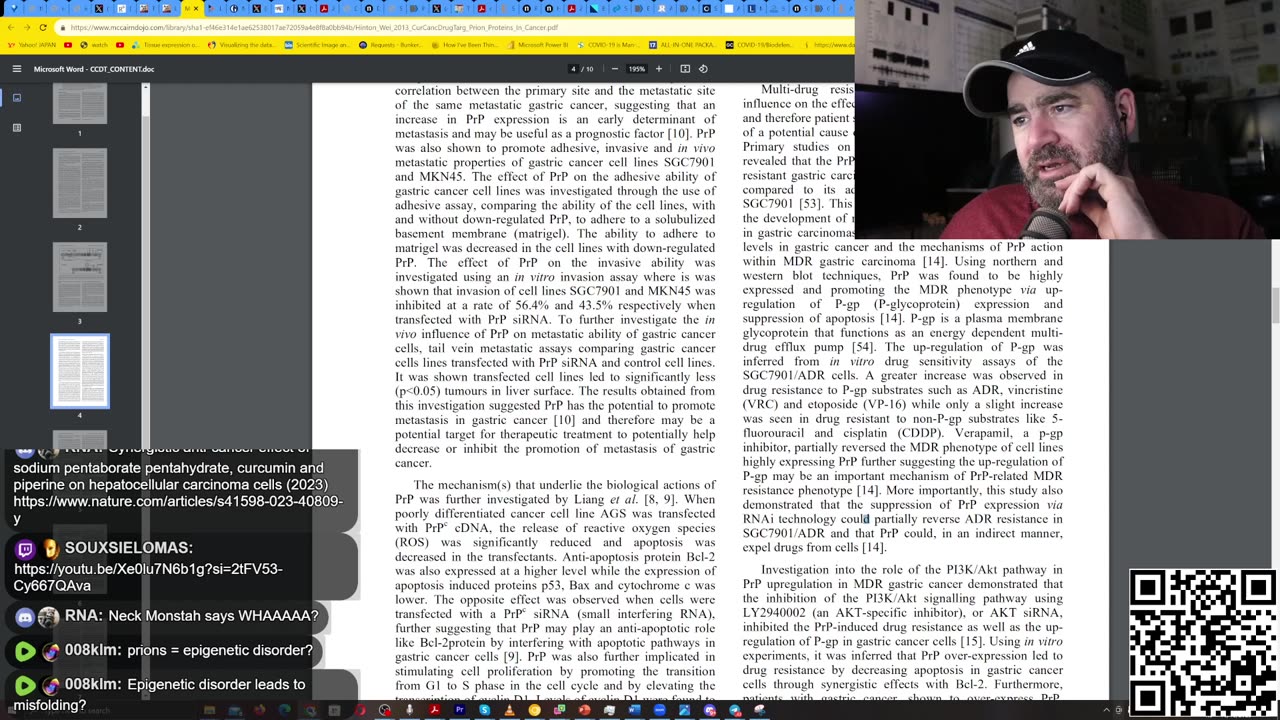Open Premiere Pro from the taskbar

coord(459,710)
